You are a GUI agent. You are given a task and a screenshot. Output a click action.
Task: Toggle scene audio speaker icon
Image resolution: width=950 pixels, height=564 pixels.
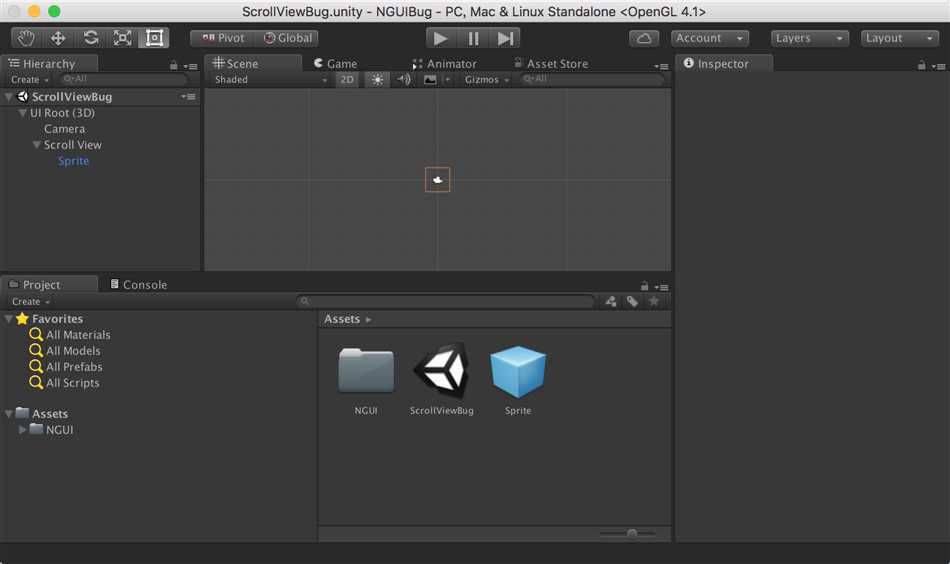pos(404,79)
